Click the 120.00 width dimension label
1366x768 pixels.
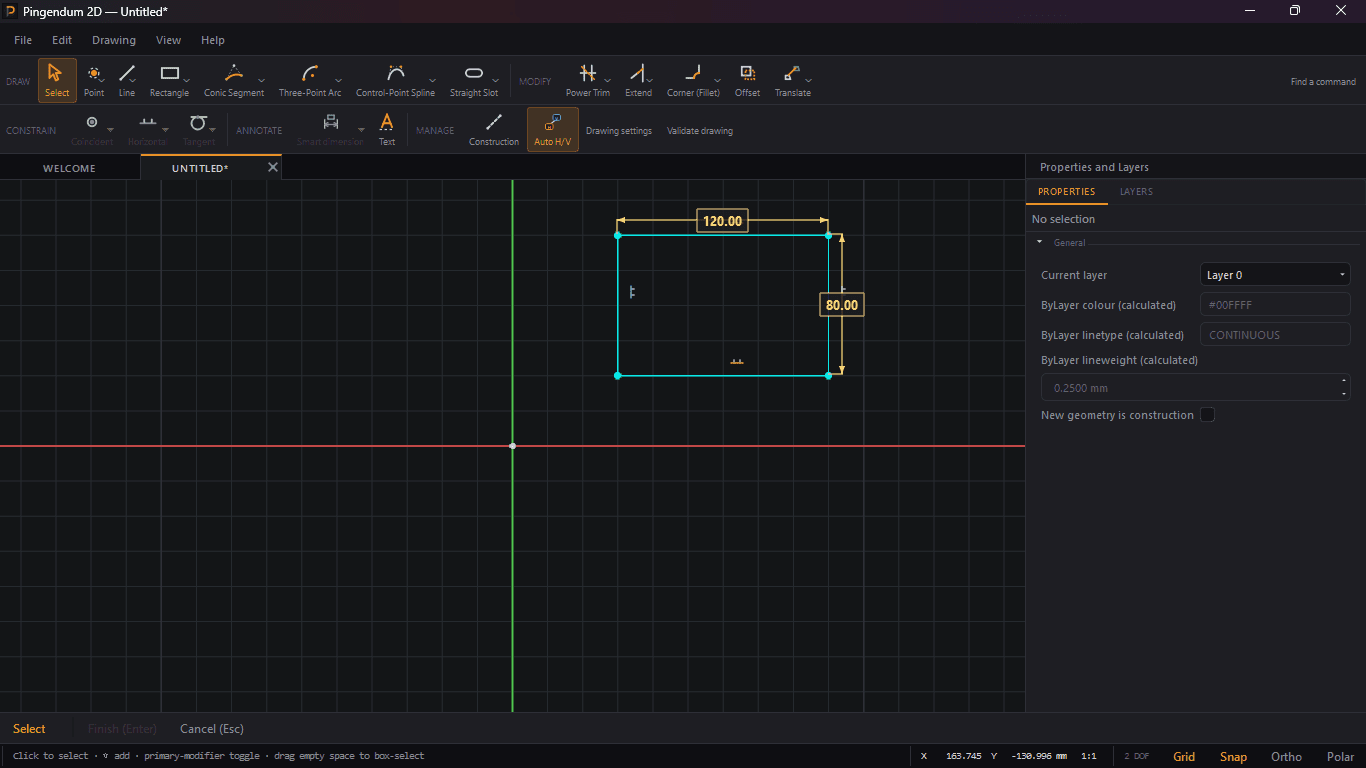point(722,221)
